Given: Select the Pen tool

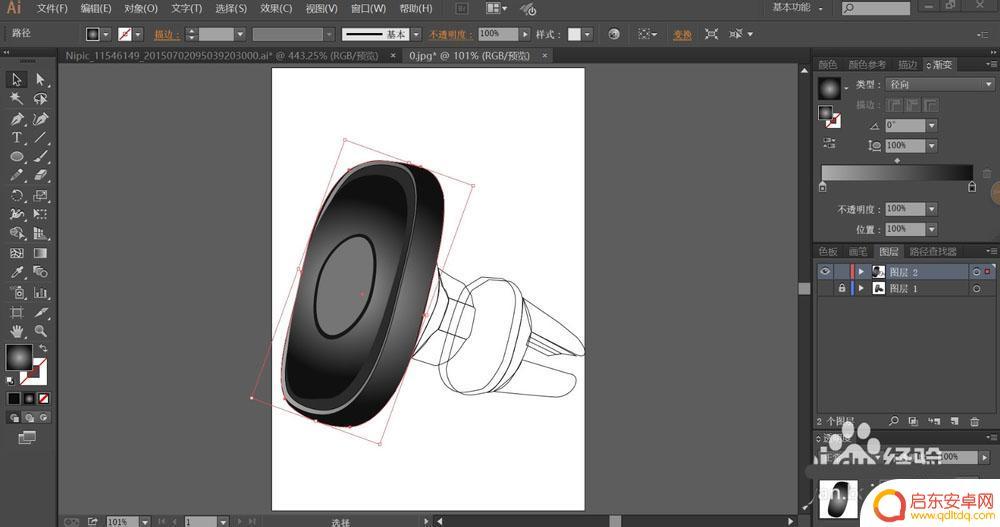Looking at the screenshot, I should 17,119.
